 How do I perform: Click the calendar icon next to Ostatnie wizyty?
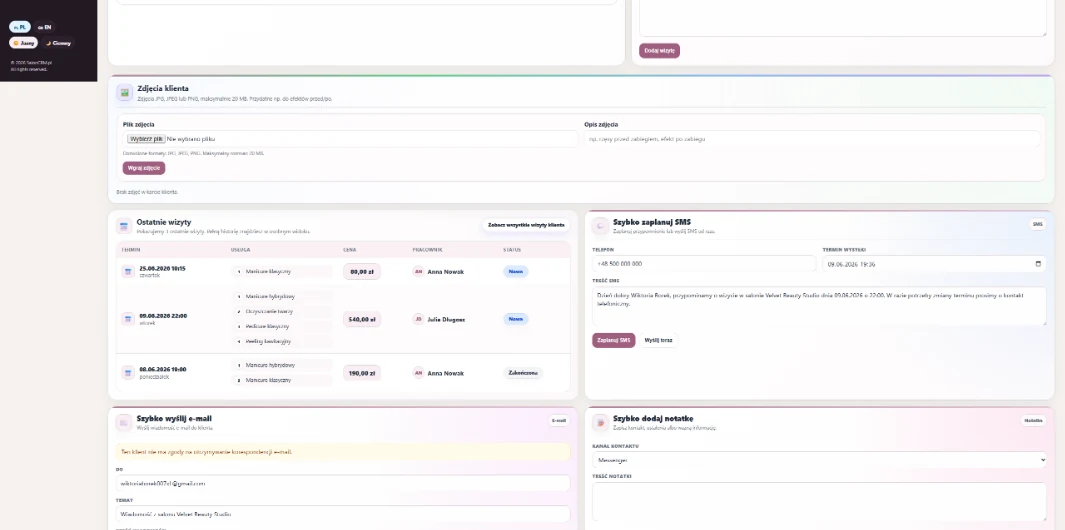(124, 226)
